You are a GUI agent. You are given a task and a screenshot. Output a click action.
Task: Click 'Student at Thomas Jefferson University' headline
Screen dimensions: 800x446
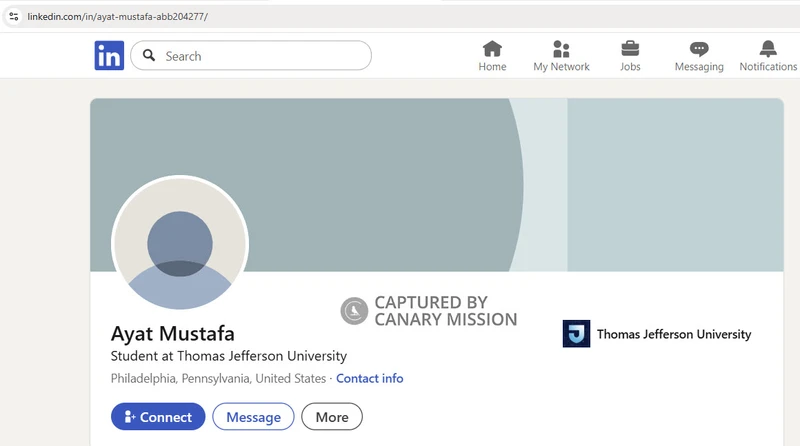tap(229, 356)
